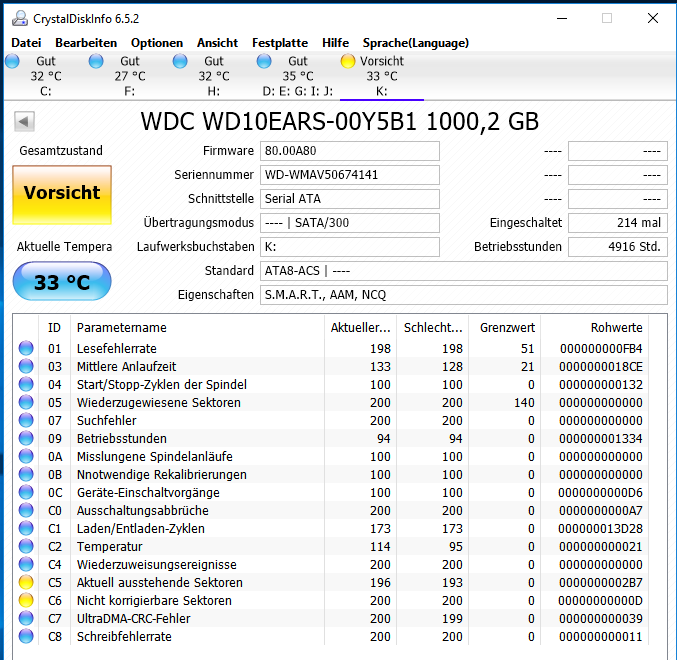Select the yellow Vorsicht orb for drive K:
The height and width of the screenshot is (660, 677).
pyautogui.click(x=348, y=61)
